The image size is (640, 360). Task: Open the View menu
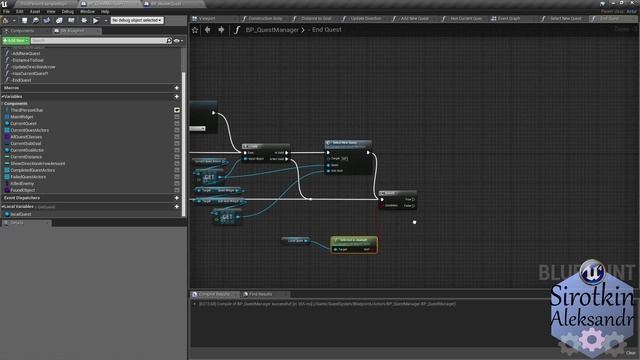click(x=51, y=11)
